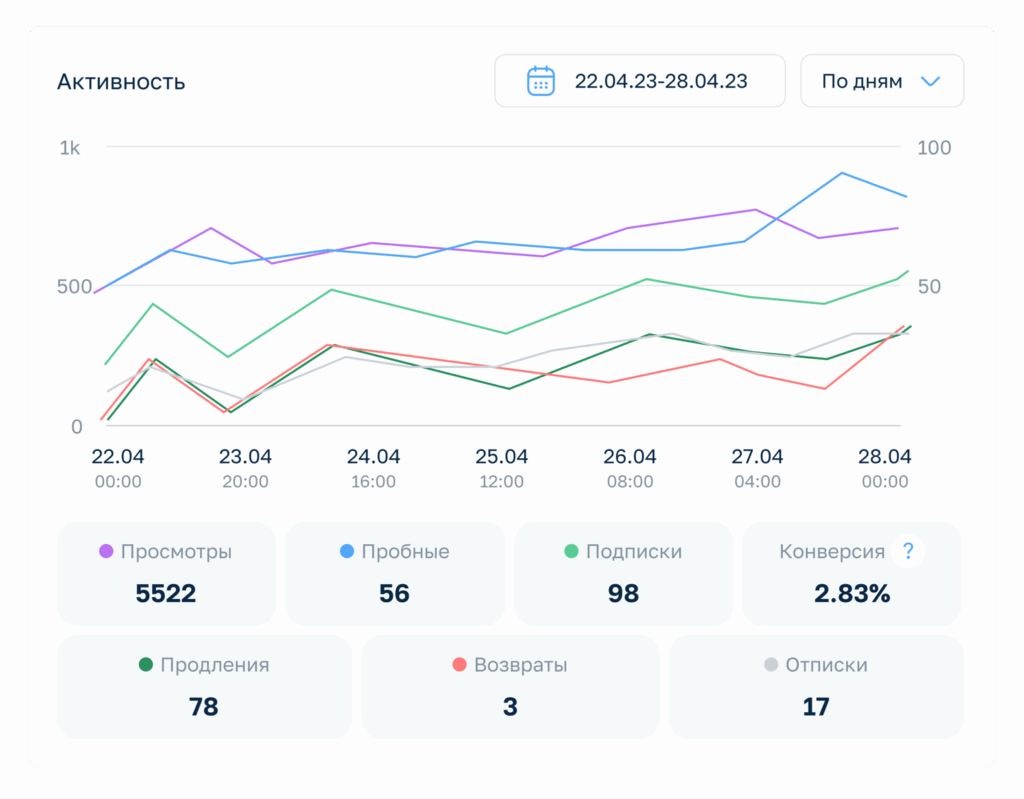Click the calendar icon in date picker

click(541, 81)
